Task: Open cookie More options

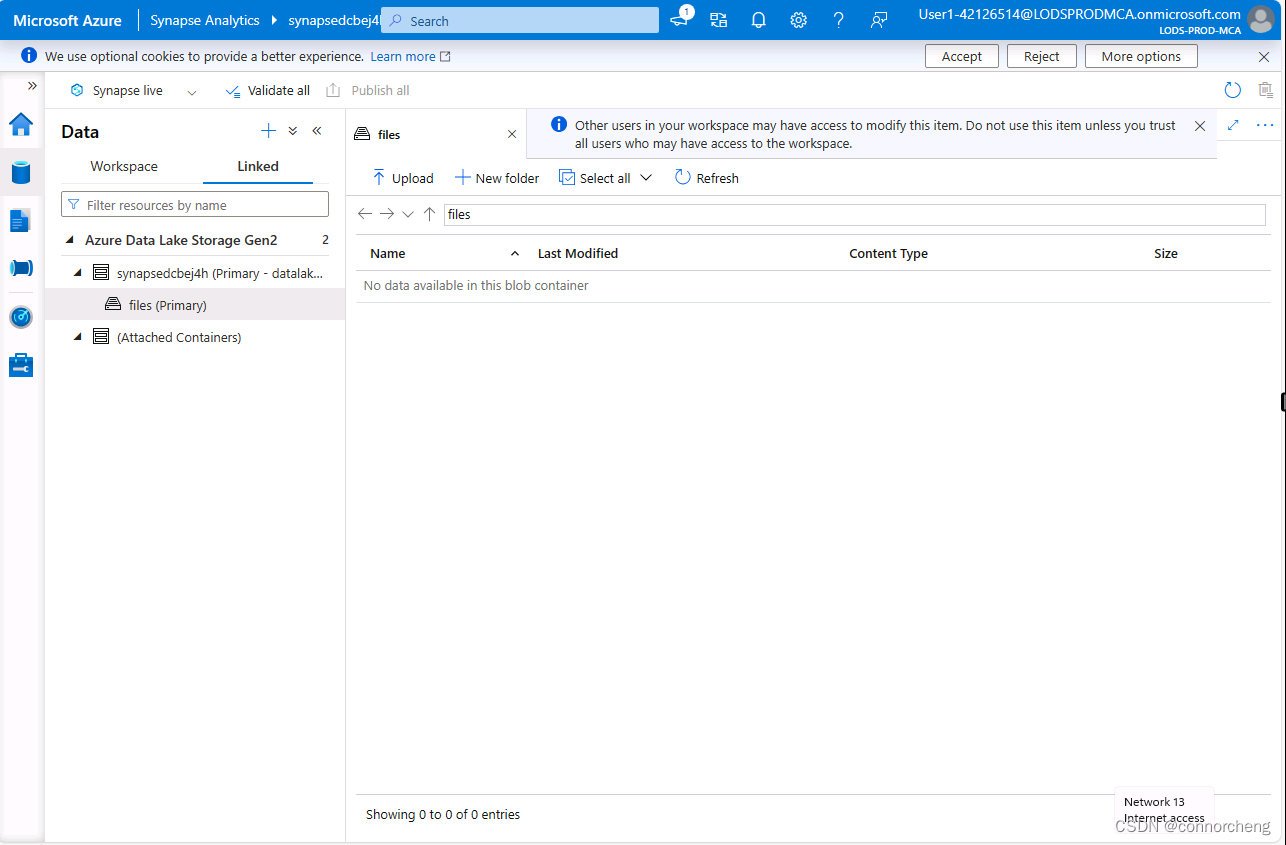Action: pyautogui.click(x=1141, y=56)
